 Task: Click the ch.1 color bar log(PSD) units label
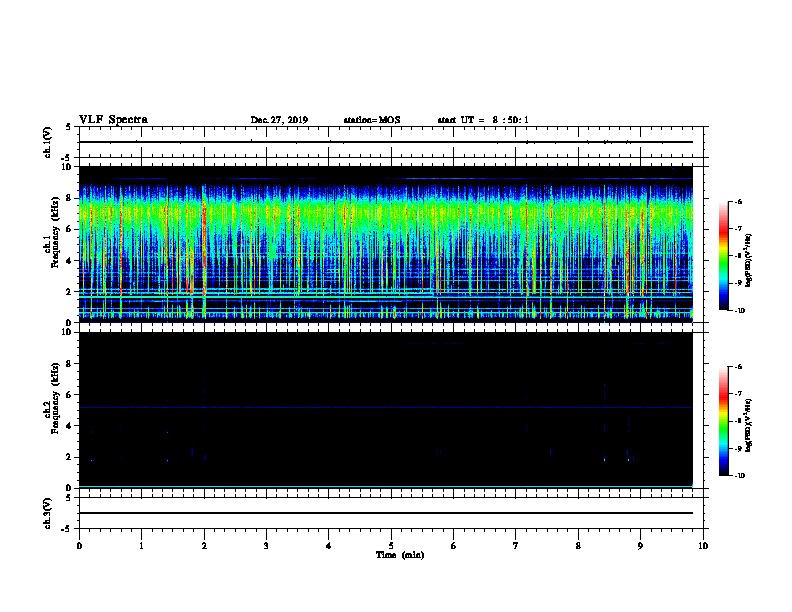(x=749, y=260)
